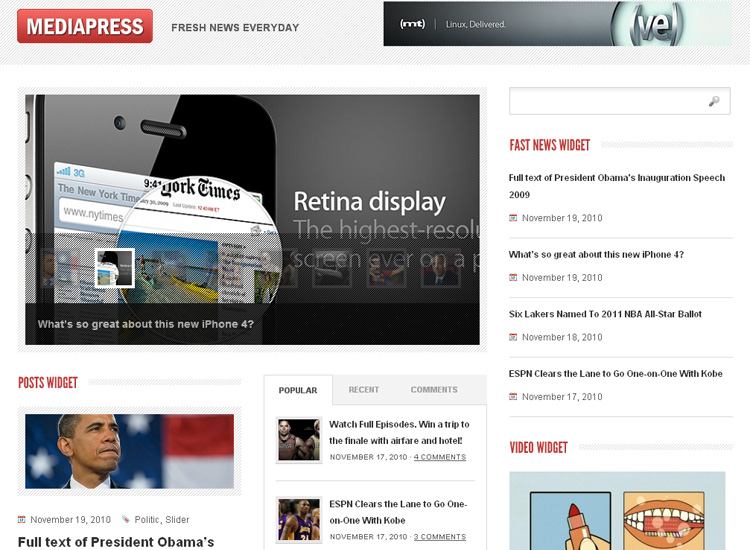Open the Linux Delivered banner ad

point(557,24)
